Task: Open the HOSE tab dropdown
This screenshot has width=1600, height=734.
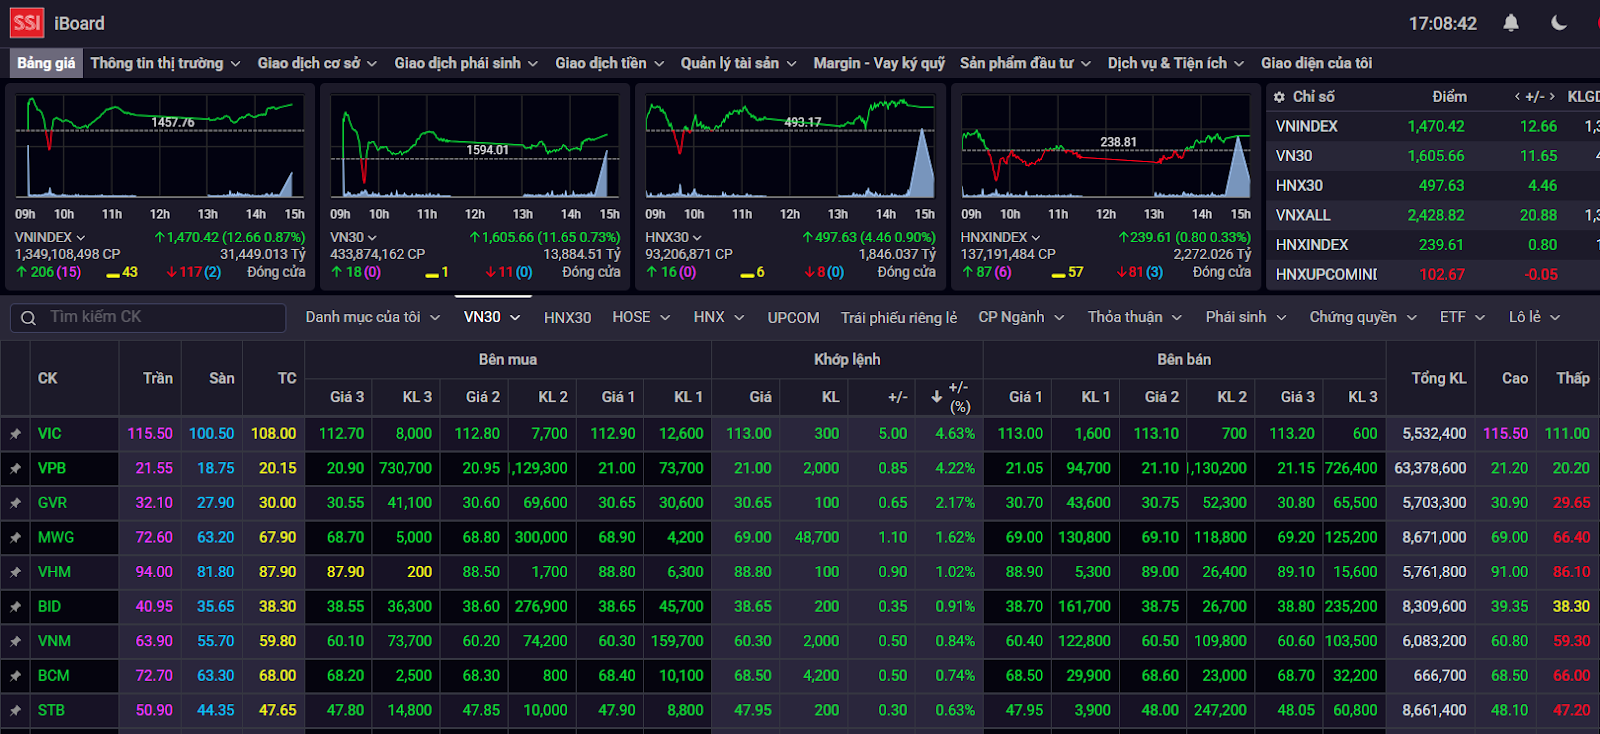Action: (641, 317)
